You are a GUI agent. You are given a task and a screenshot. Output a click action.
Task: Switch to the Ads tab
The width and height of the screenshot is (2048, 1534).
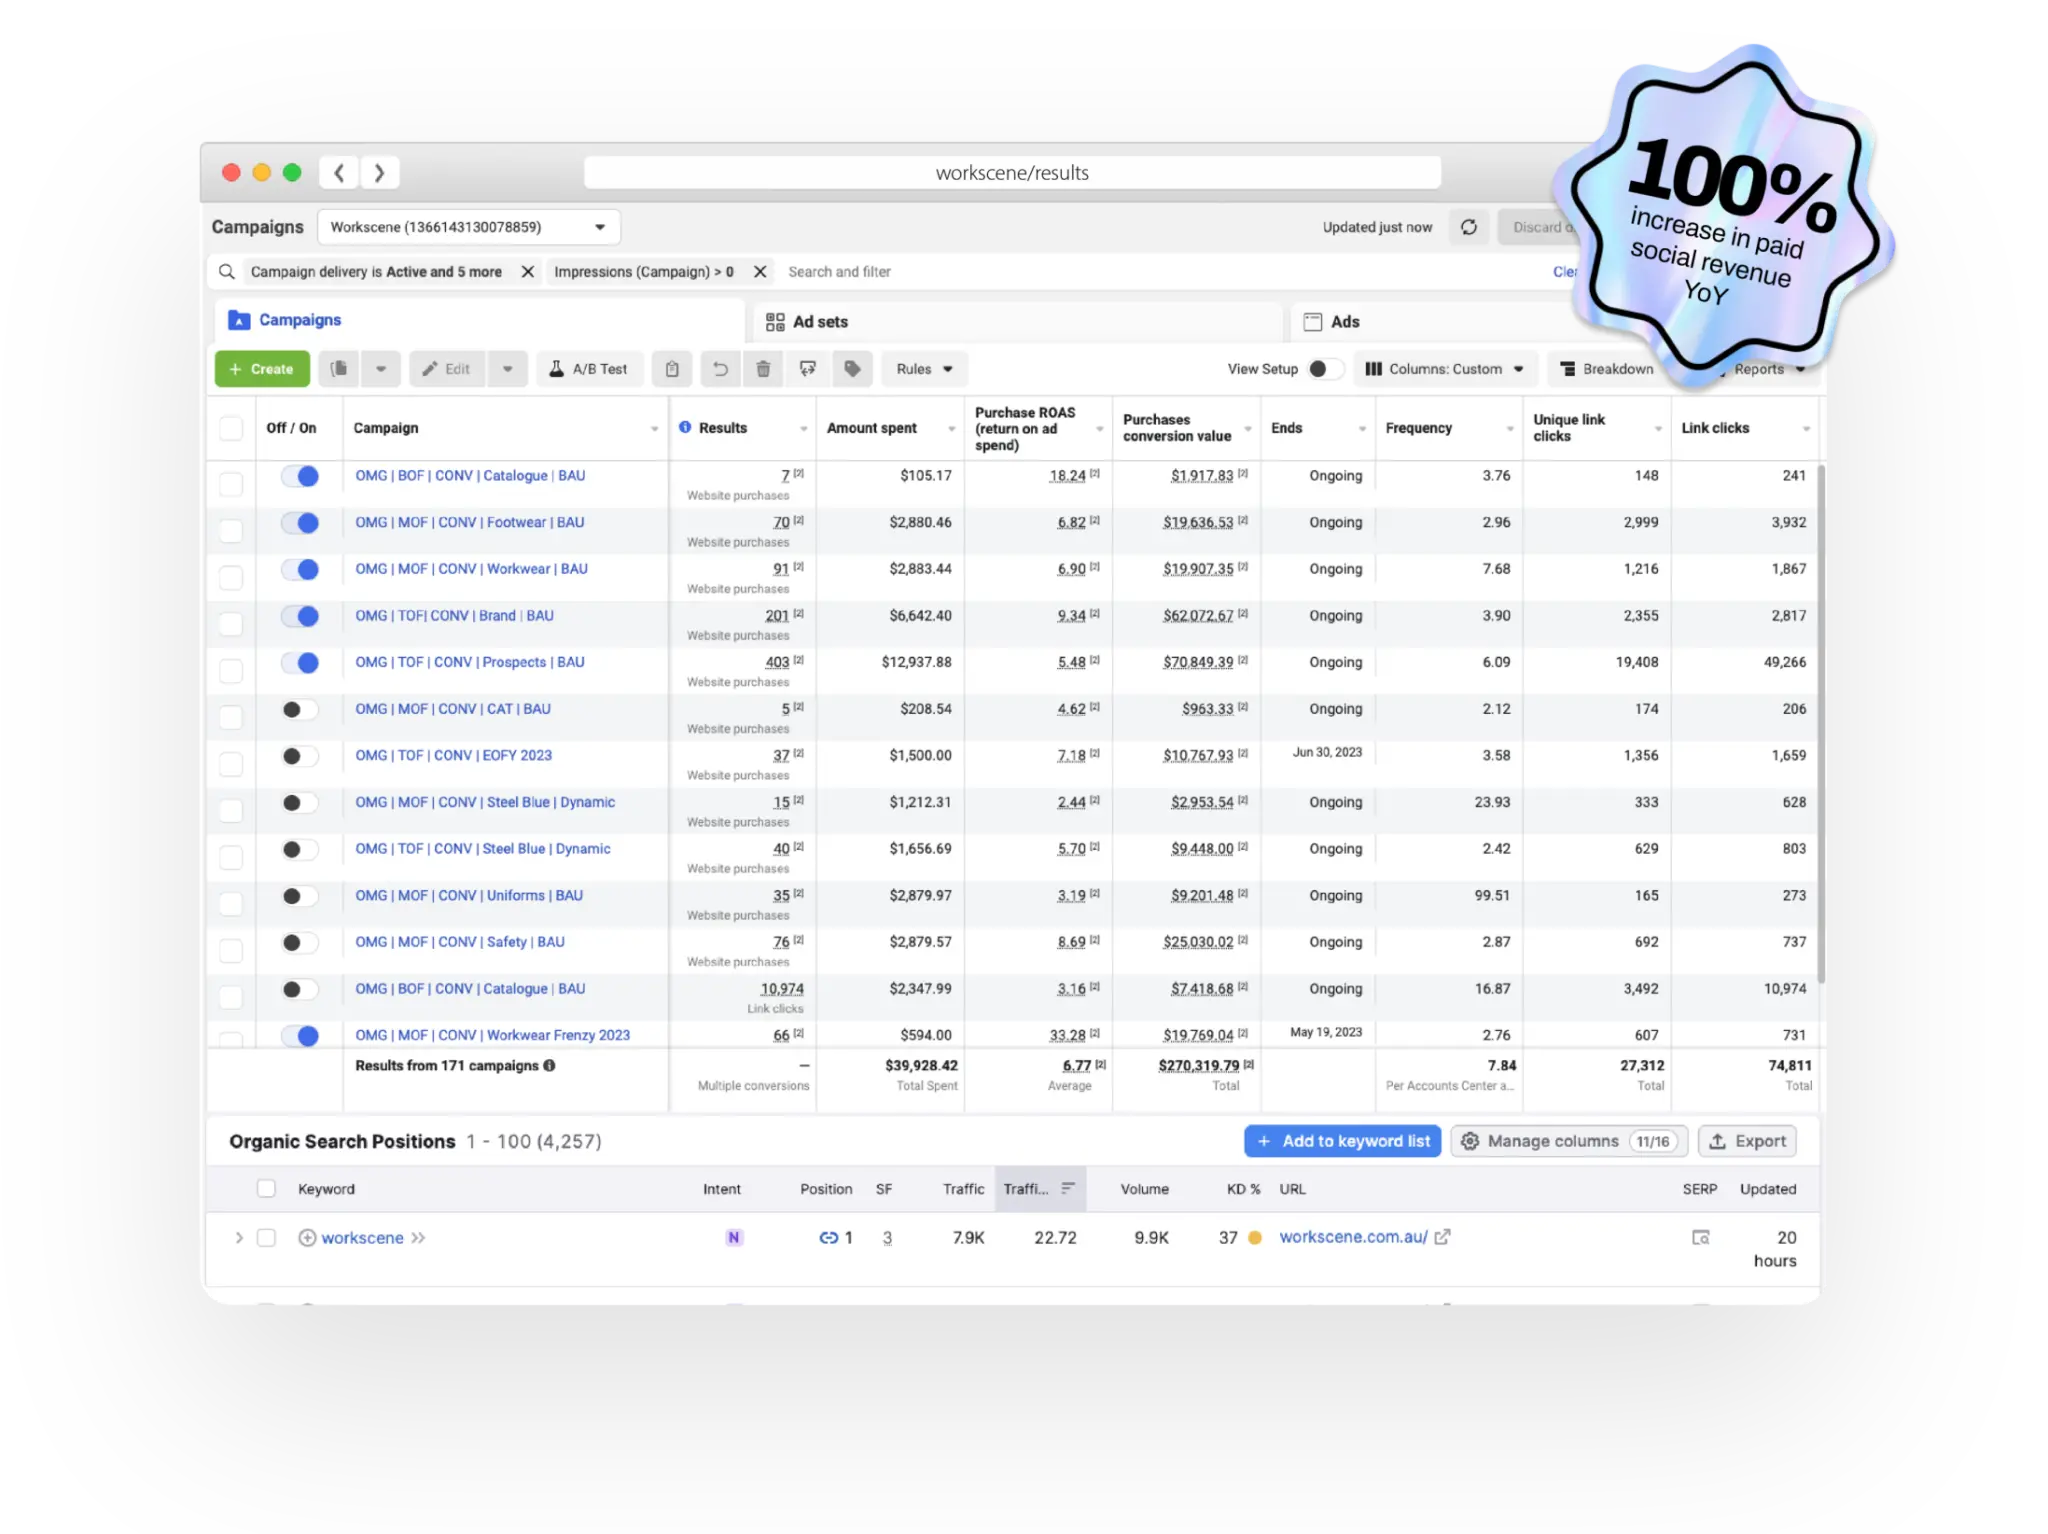(x=1333, y=322)
